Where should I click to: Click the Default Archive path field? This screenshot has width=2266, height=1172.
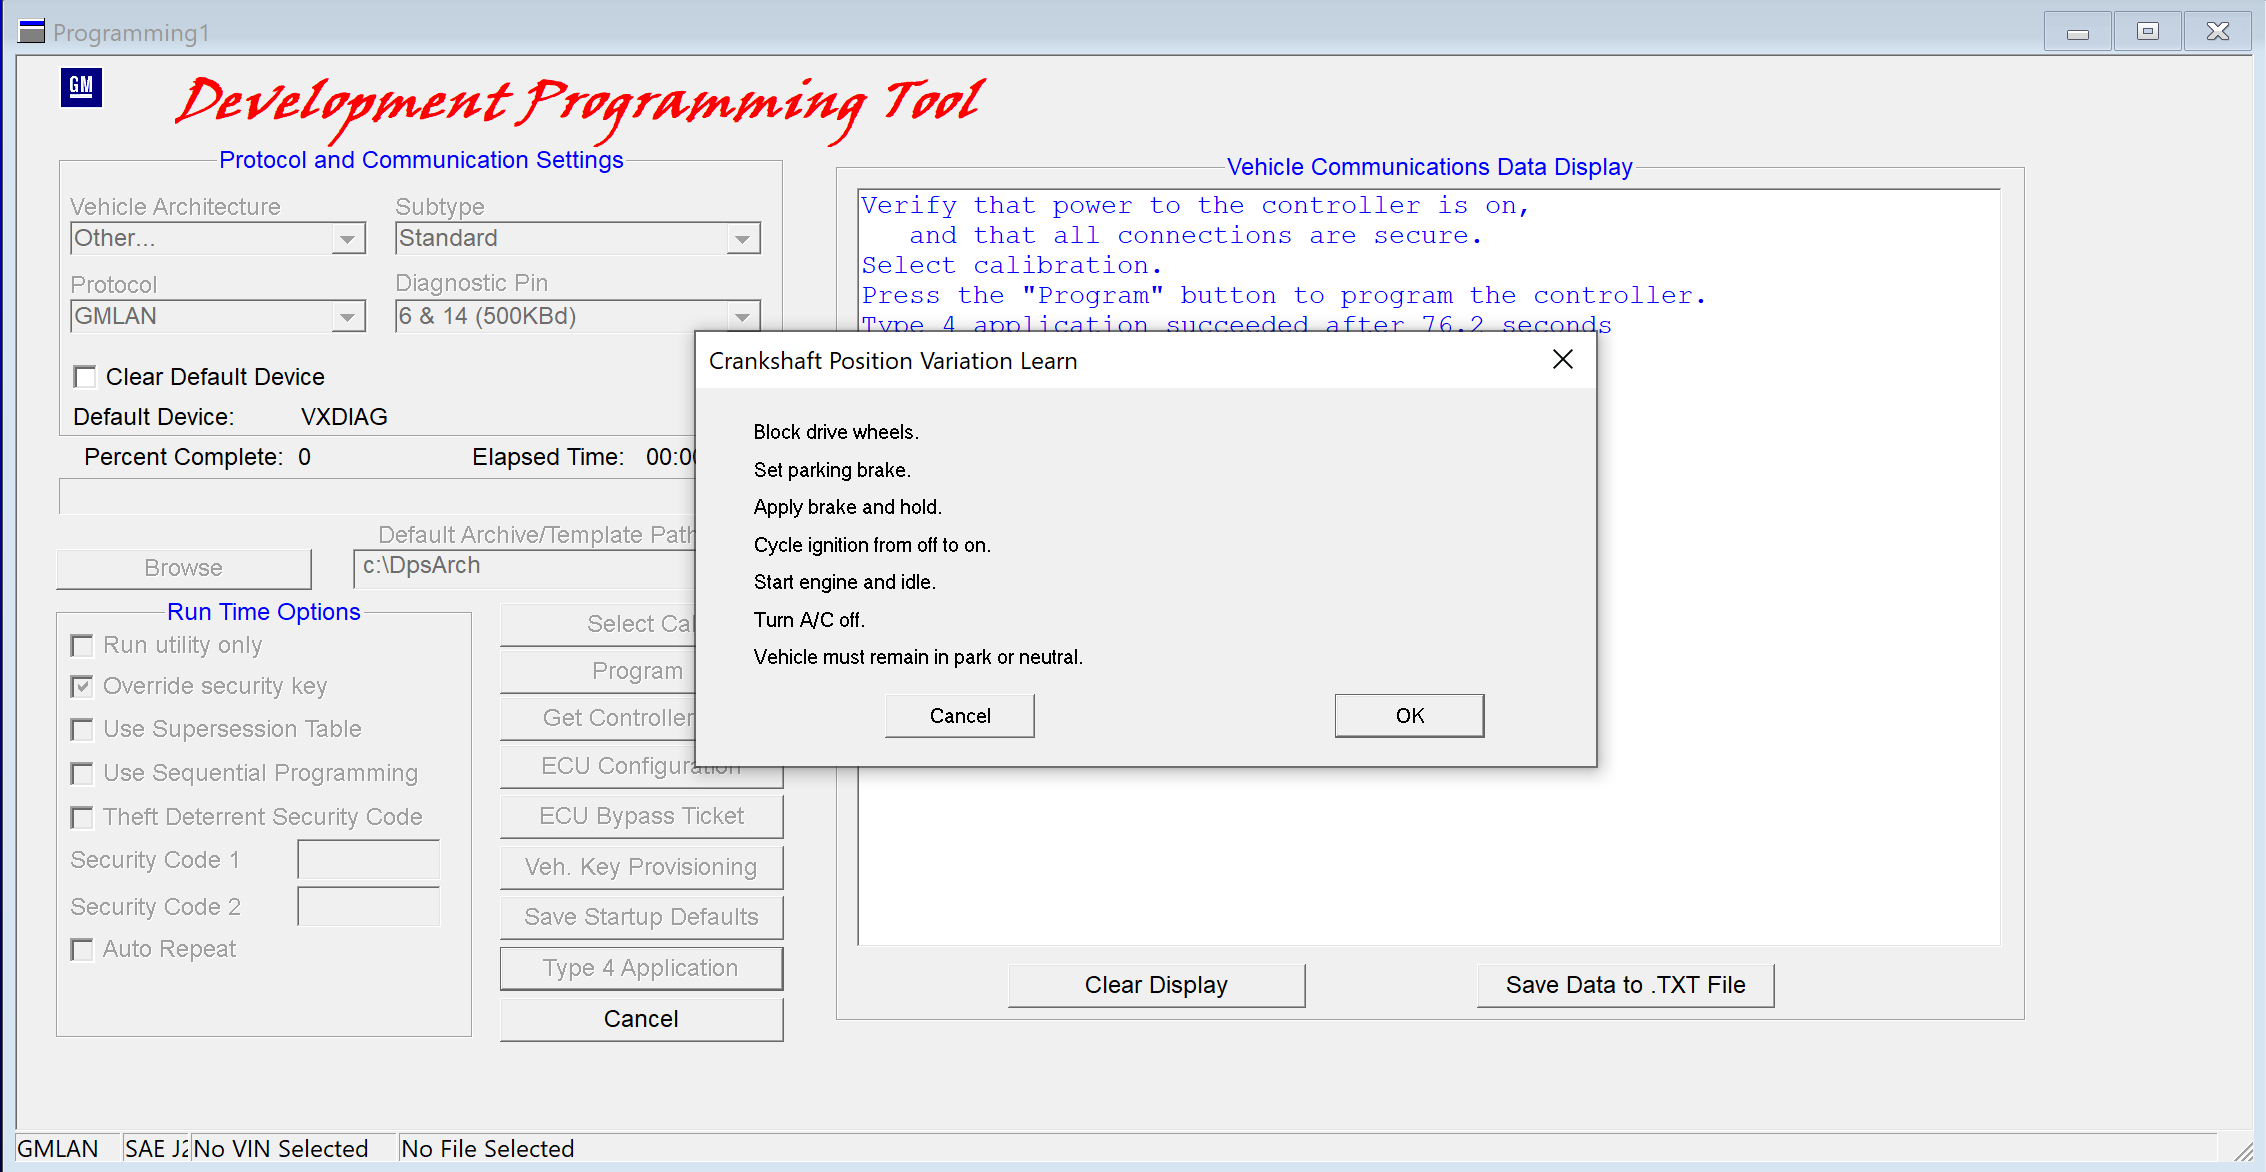[525, 567]
